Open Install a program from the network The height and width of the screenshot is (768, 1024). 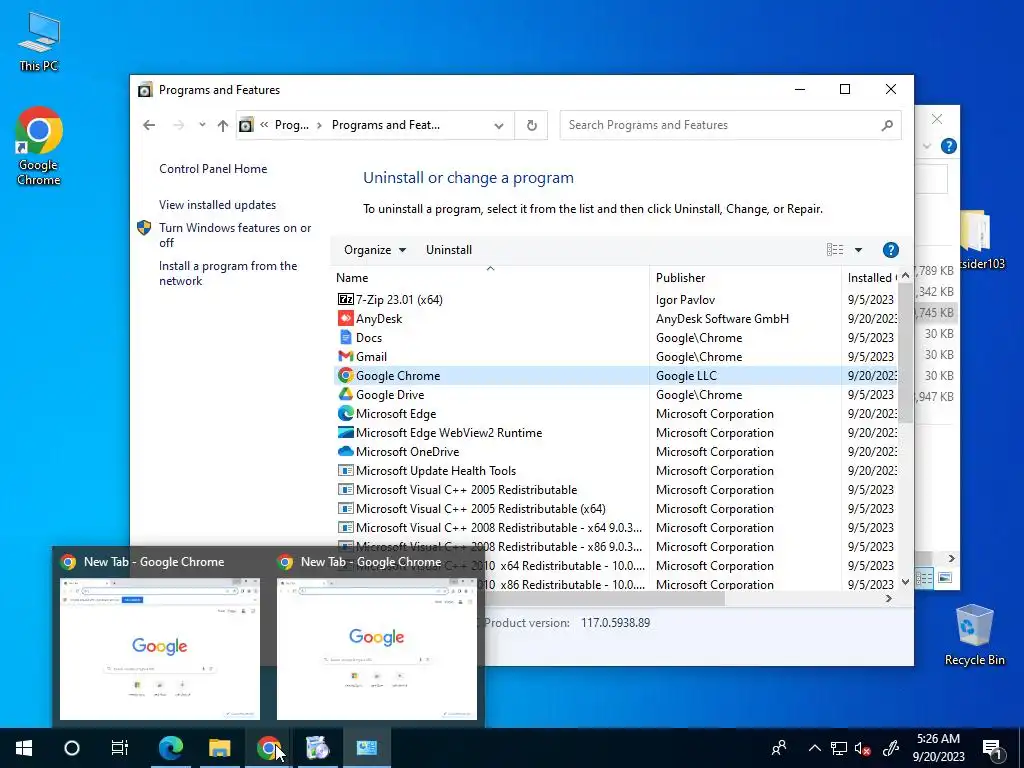coord(228,273)
